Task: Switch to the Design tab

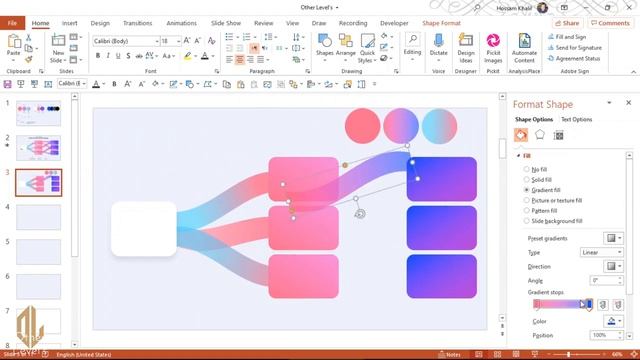Action: point(100,23)
